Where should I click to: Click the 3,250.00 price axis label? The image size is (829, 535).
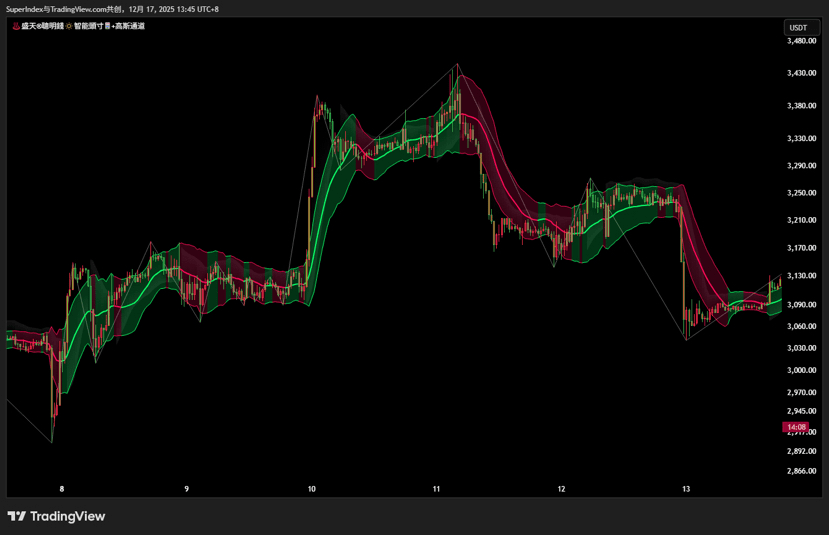pos(802,193)
